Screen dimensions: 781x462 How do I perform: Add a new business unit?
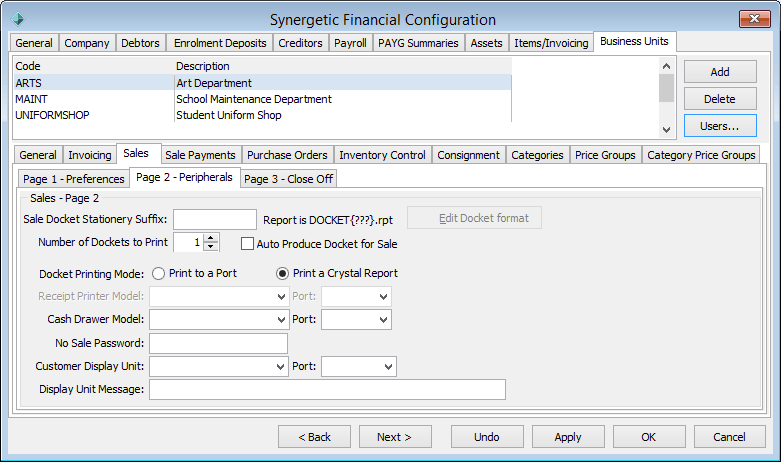720,72
